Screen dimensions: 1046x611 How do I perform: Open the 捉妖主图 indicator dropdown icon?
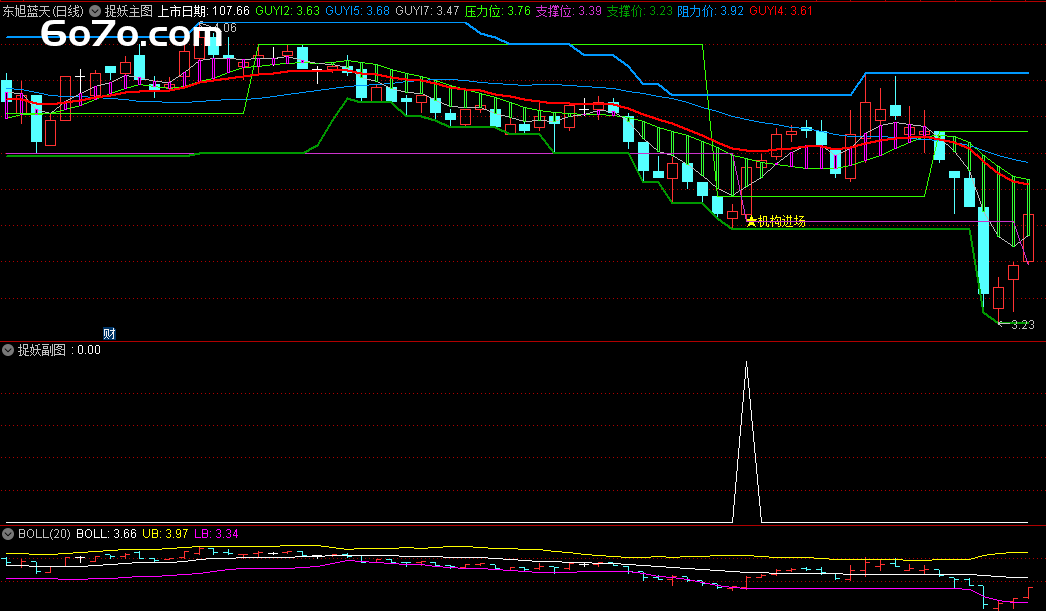[95, 11]
